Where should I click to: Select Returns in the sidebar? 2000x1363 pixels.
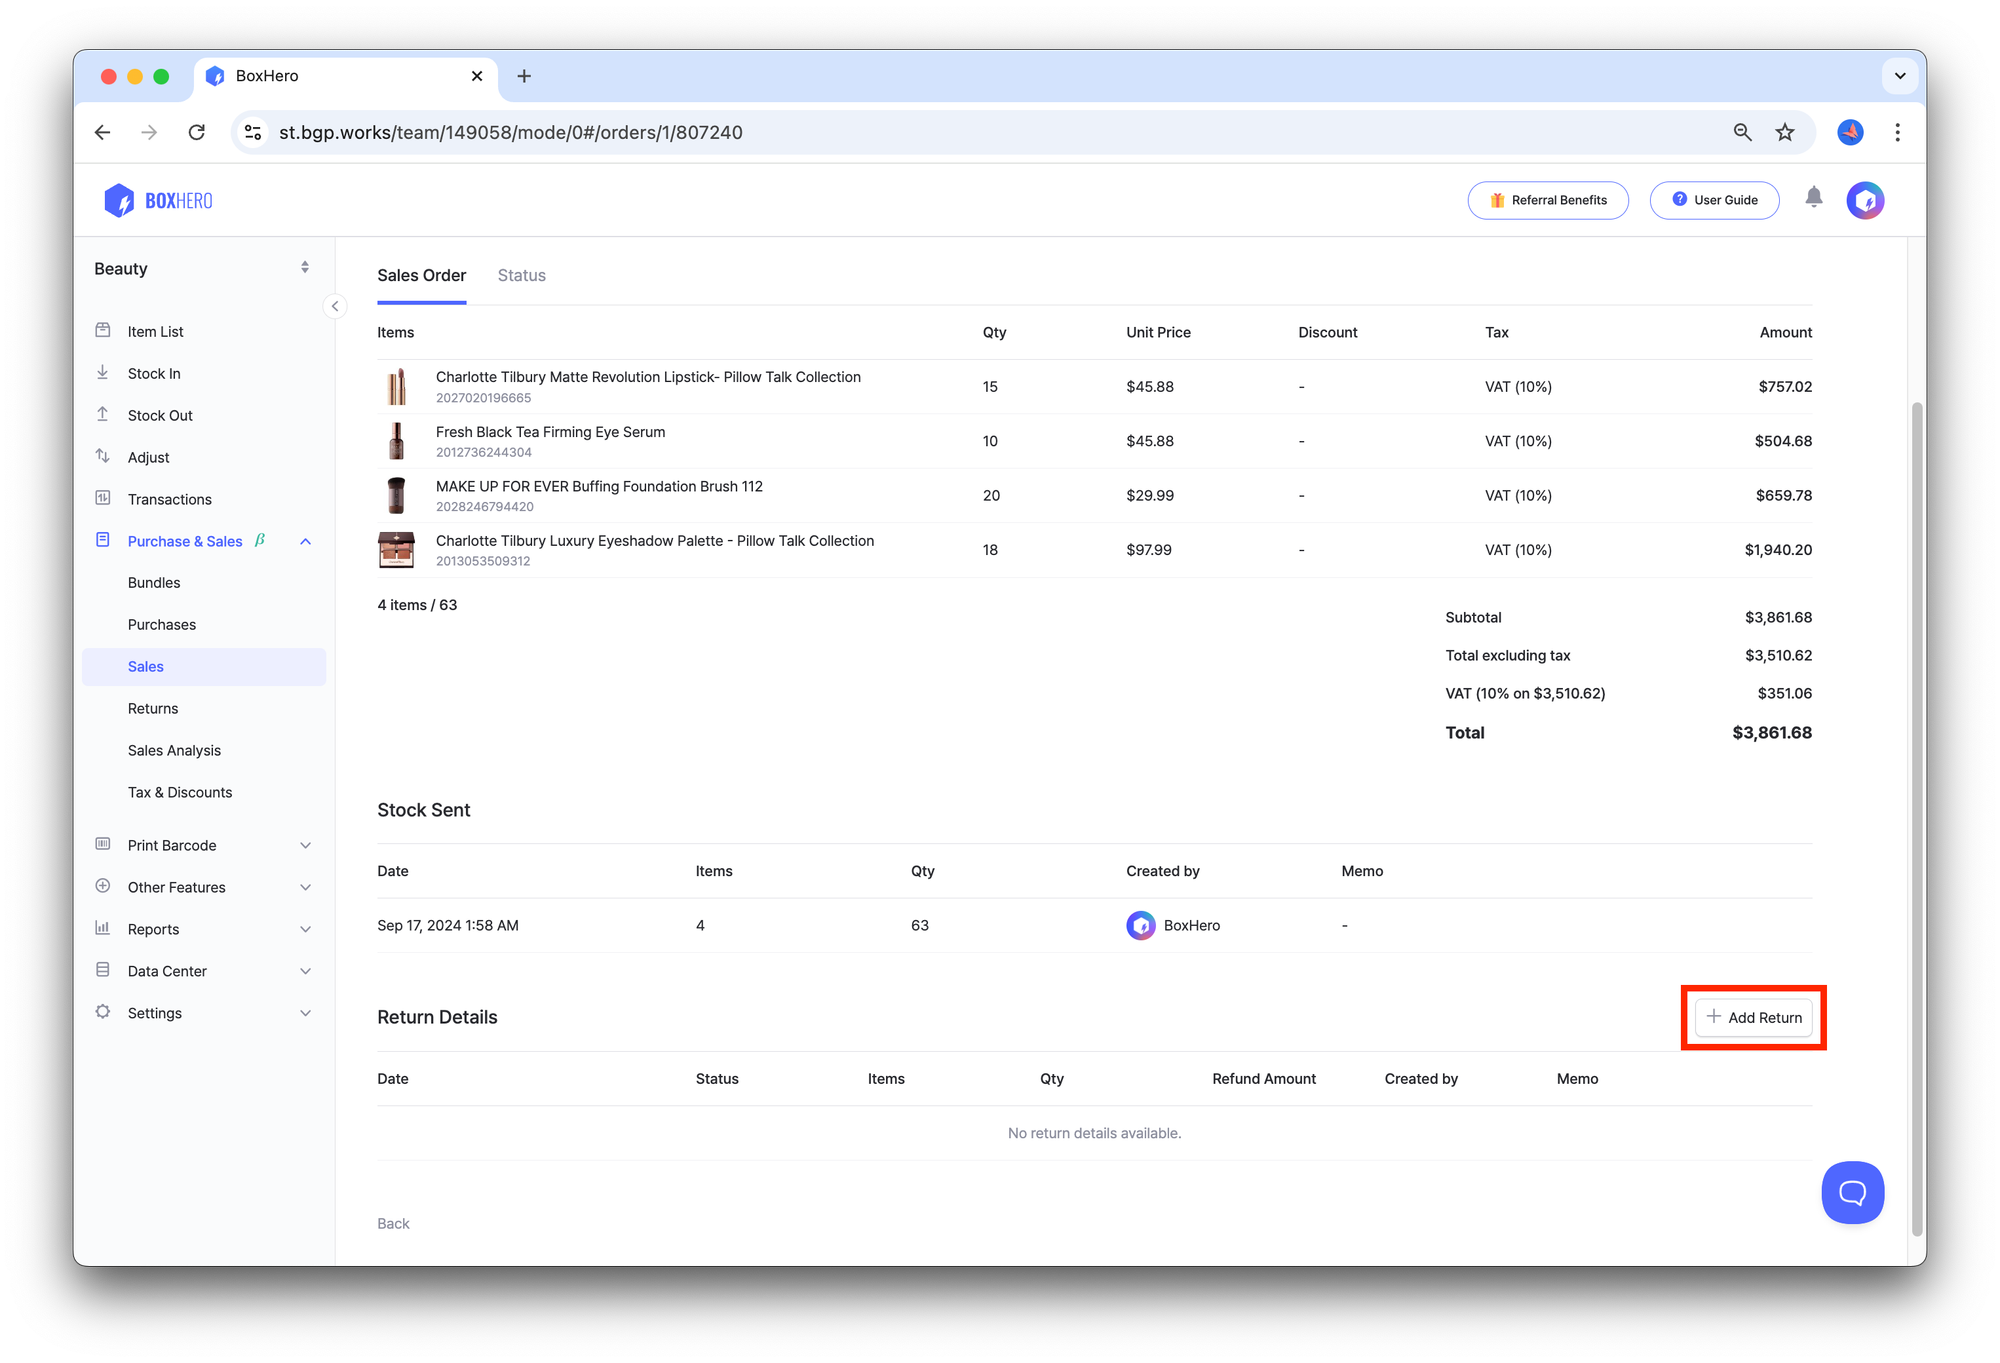click(152, 708)
